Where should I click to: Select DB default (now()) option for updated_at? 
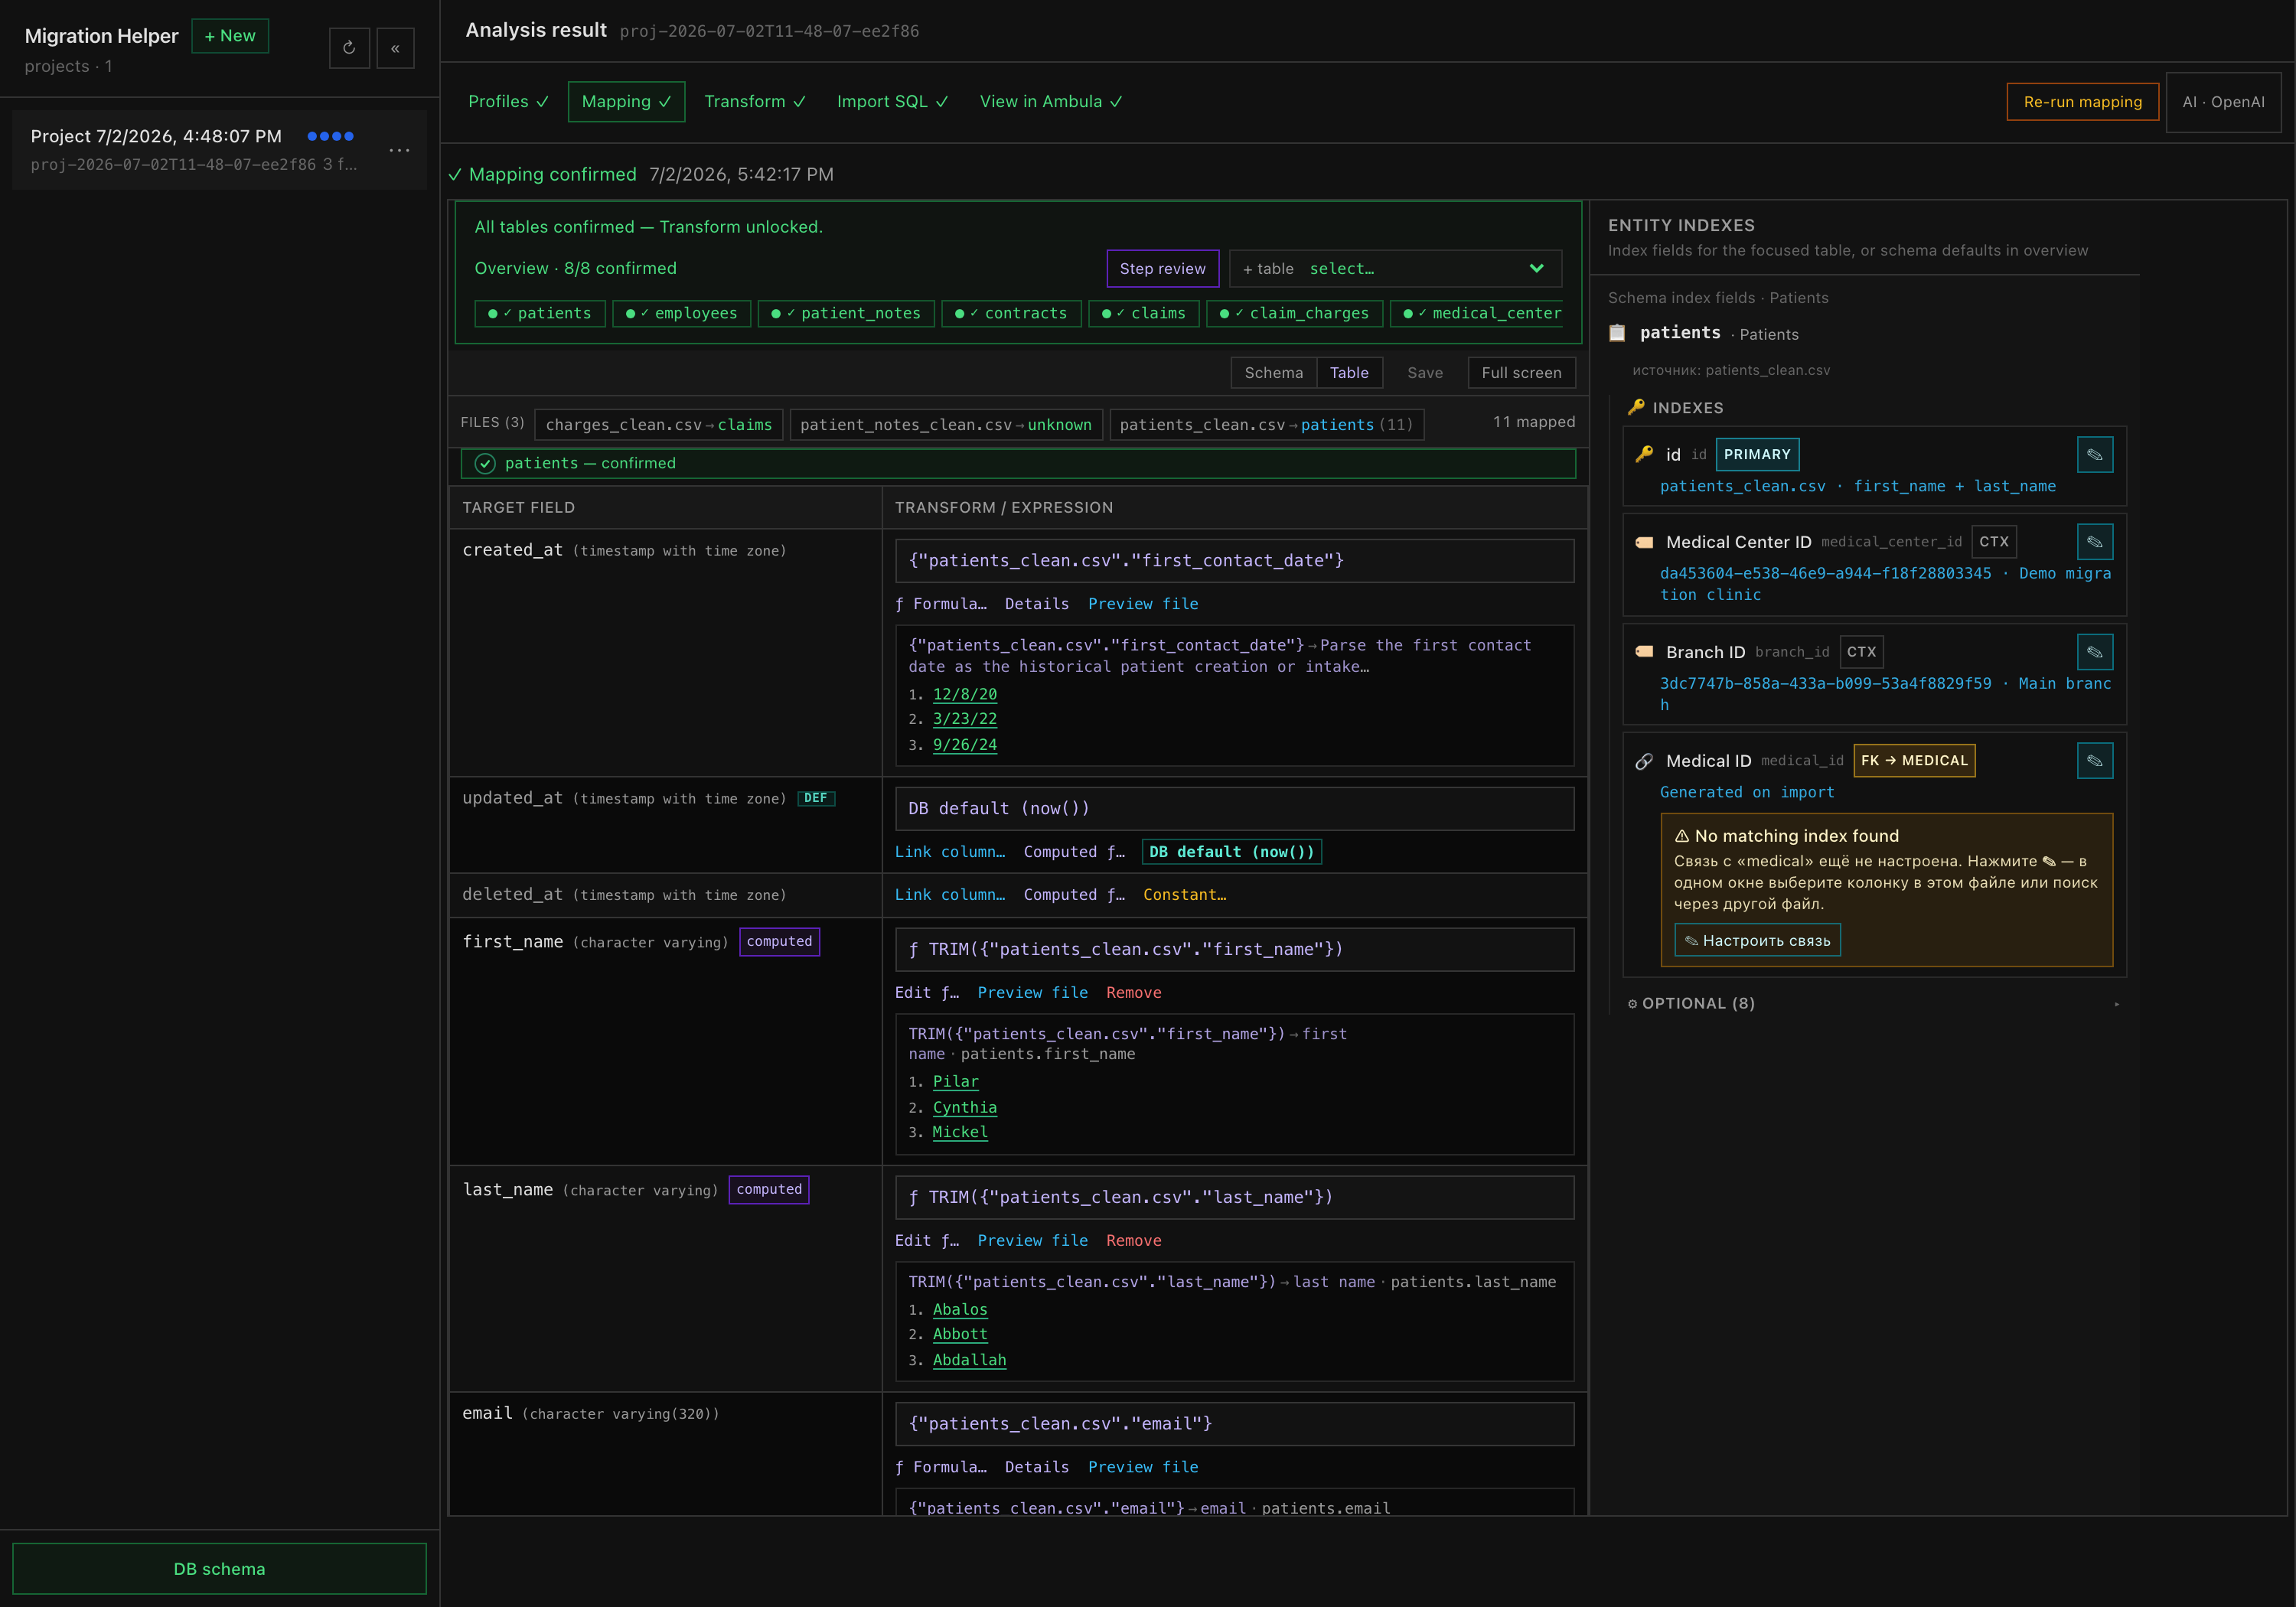pos(1232,852)
